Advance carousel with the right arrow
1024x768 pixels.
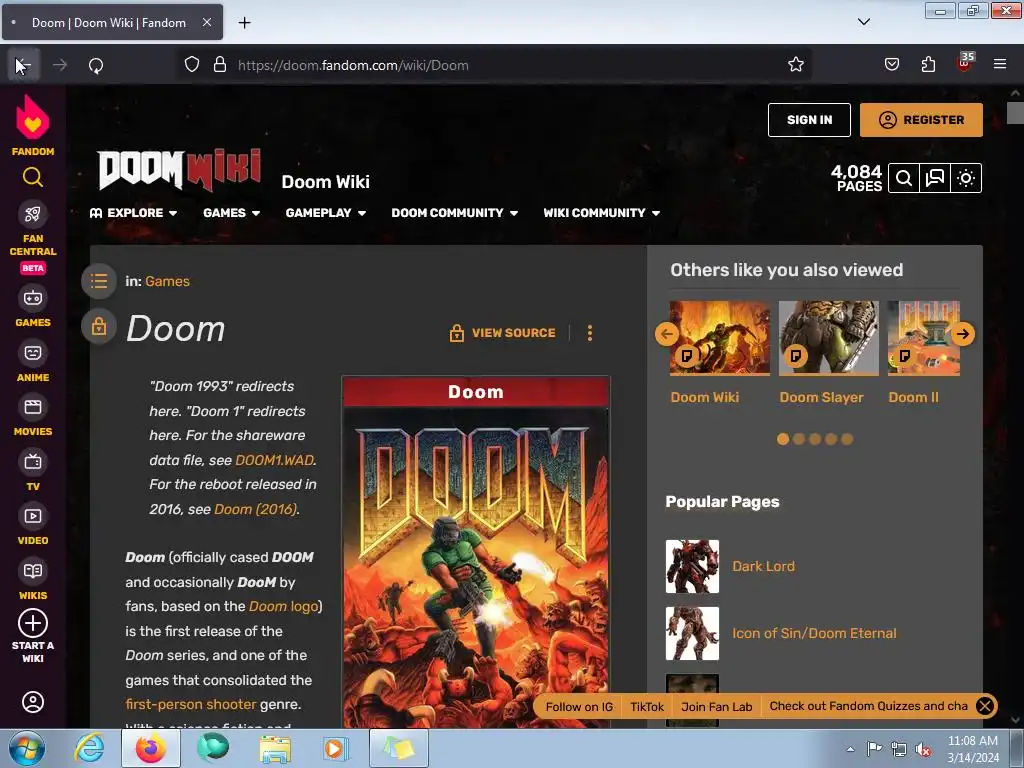coord(963,334)
